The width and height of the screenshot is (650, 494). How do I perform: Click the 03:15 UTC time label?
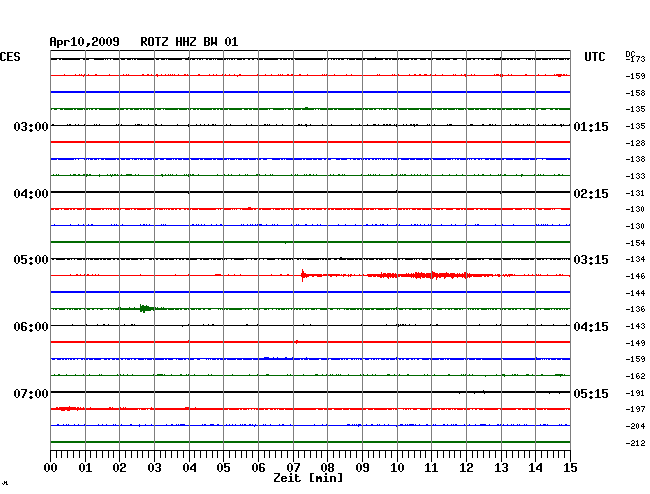pyautogui.click(x=591, y=260)
